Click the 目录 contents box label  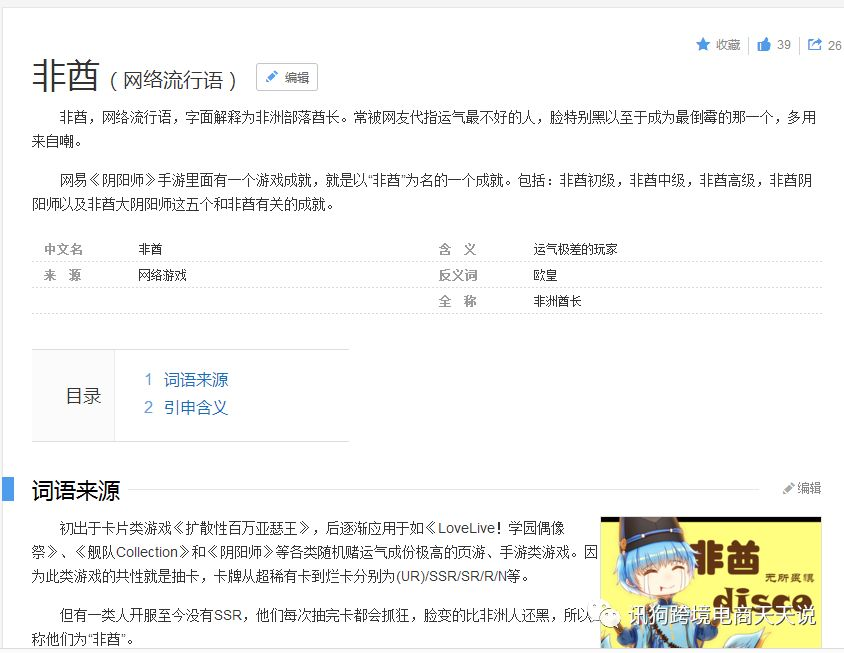click(83, 396)
